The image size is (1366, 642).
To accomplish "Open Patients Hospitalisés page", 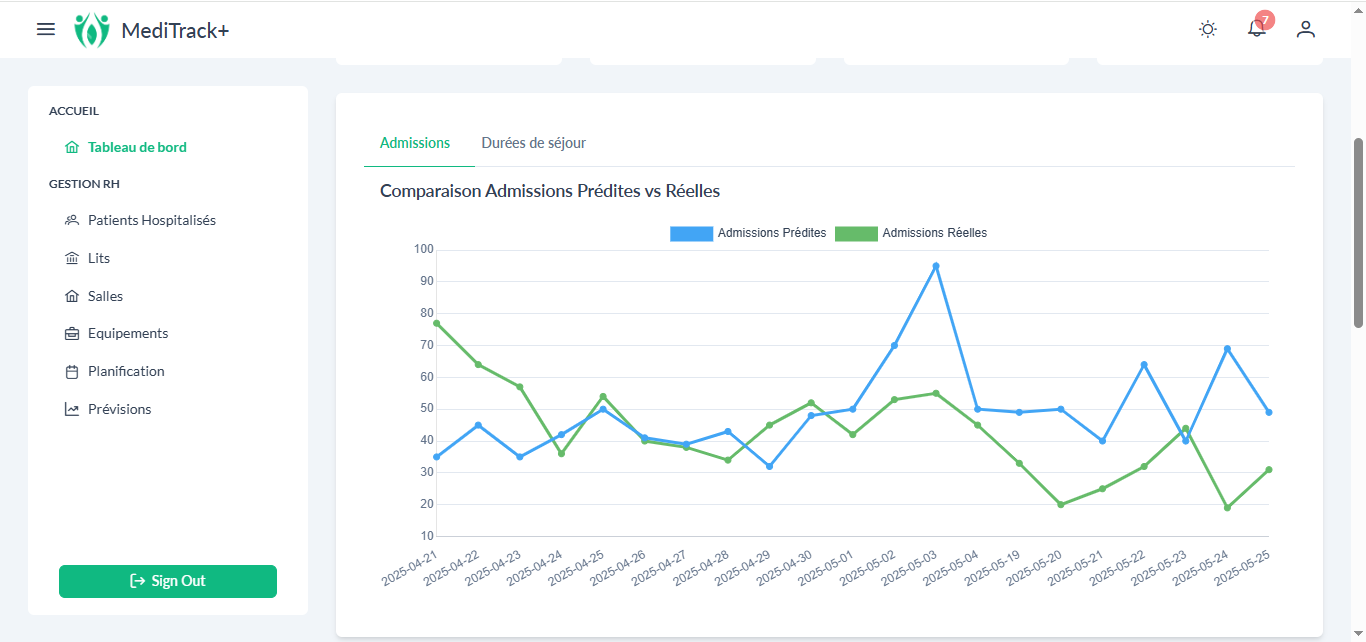I will click(x=152, y=220).
